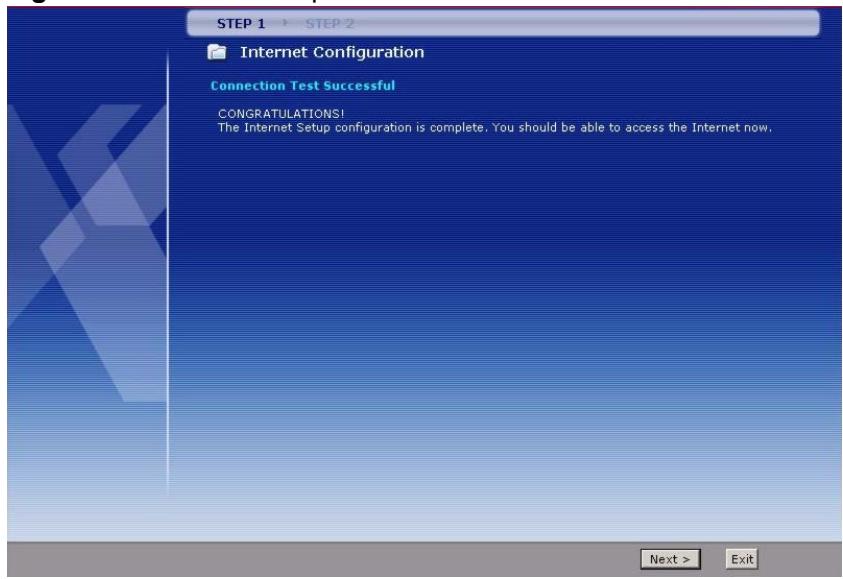The image size is (843, 579).
Task: Click empty area of the step progress bar
Action: pos(600,22)
